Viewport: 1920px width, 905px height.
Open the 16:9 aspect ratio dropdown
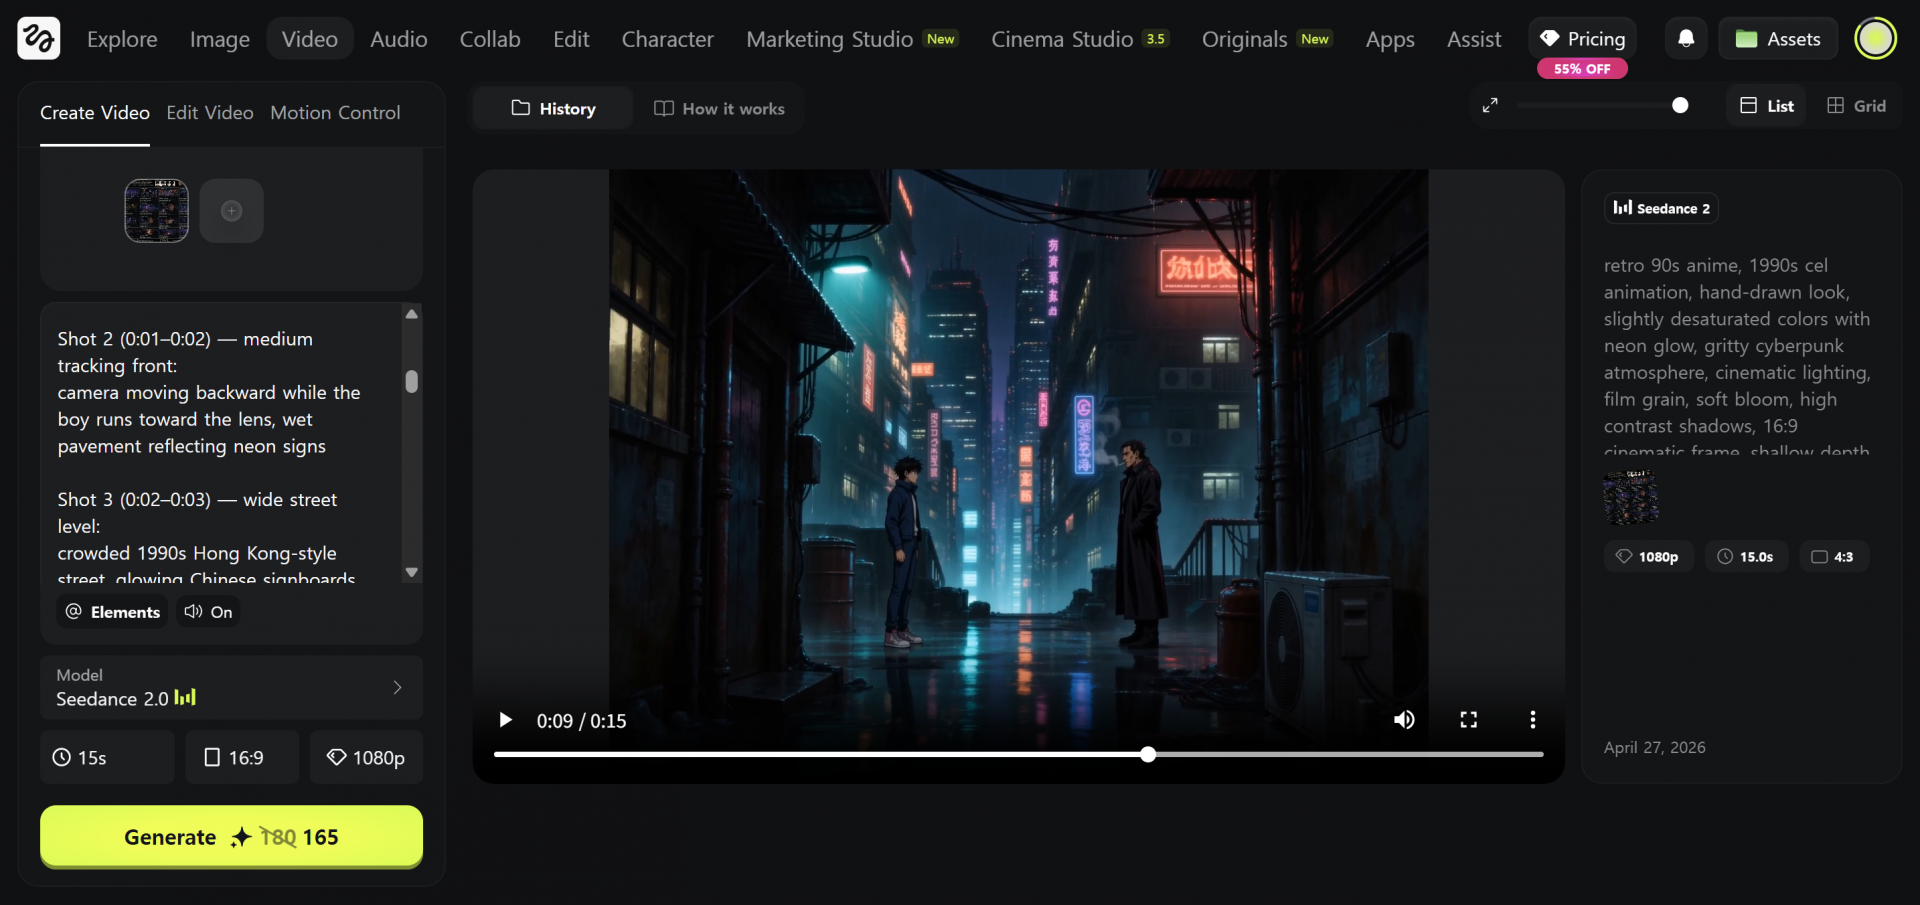(x=242, y=757)
